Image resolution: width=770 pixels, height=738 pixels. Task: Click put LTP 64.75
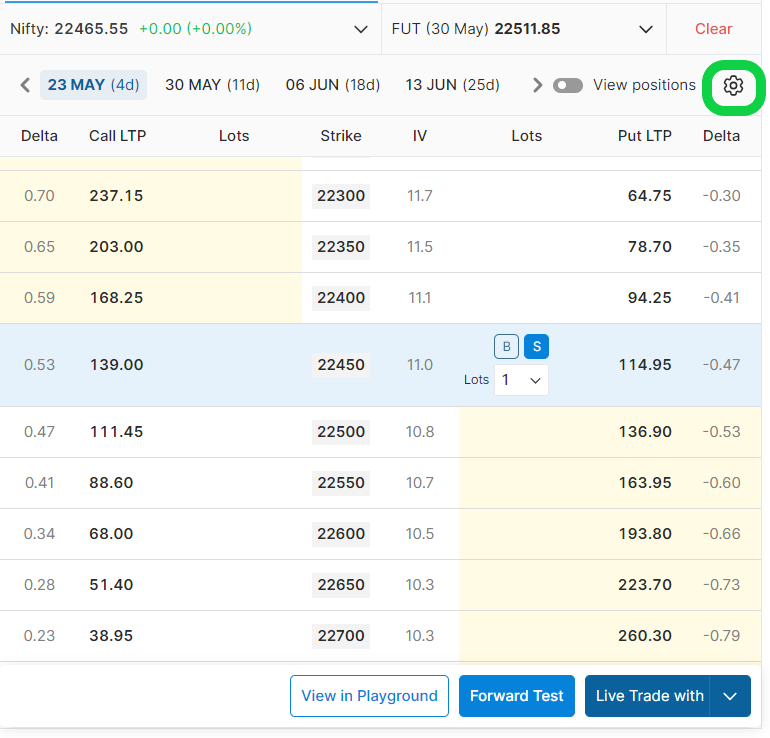(x=650, y=196)
